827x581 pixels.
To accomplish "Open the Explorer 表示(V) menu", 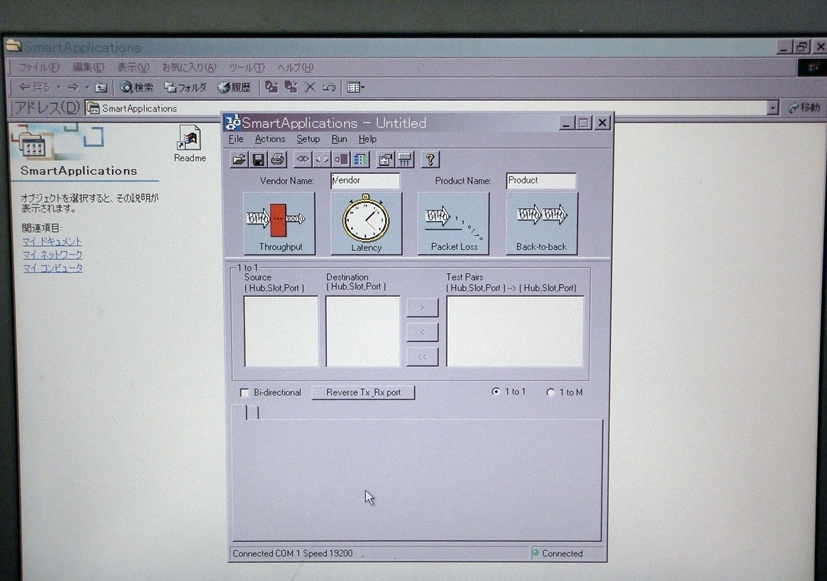I will pos(133,67).
